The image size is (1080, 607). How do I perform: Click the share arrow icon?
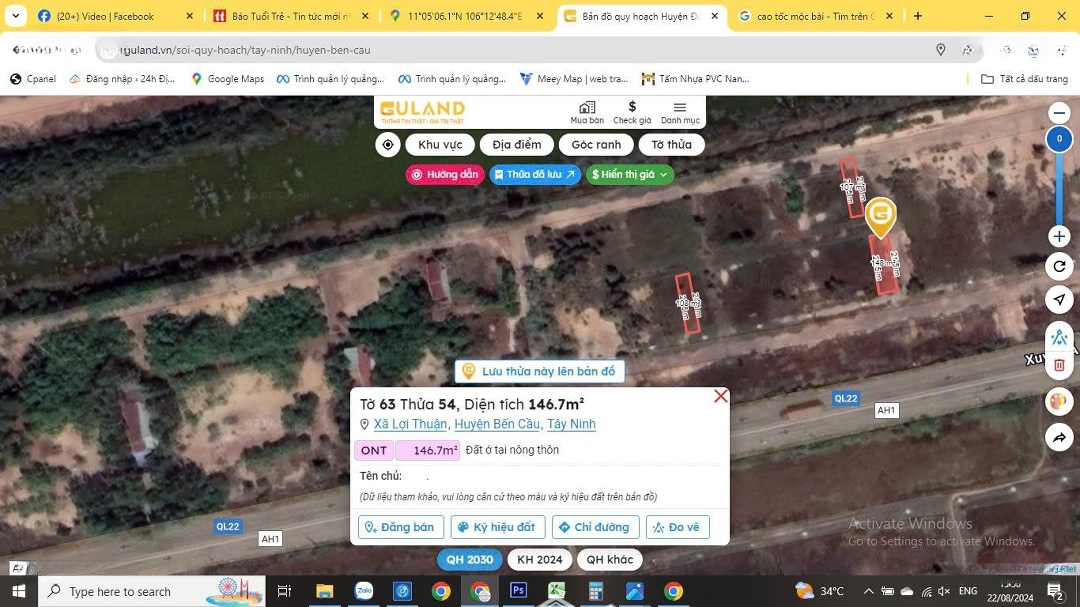point(1059,437)
